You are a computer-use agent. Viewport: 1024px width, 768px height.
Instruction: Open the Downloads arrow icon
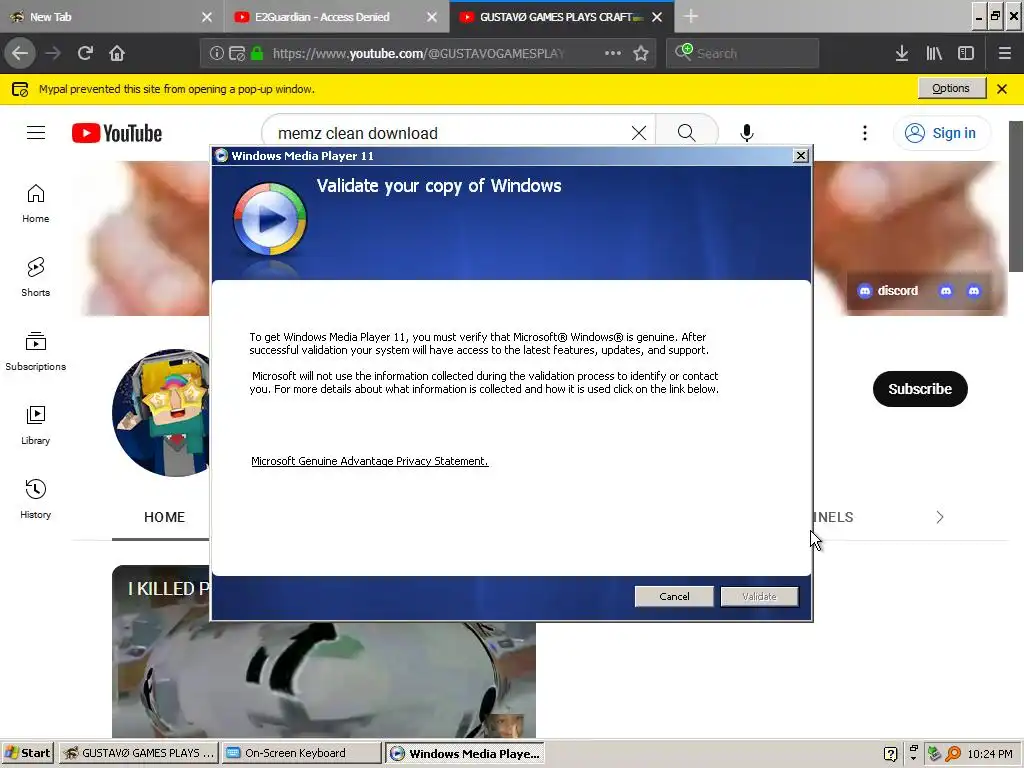coord(902,53)
